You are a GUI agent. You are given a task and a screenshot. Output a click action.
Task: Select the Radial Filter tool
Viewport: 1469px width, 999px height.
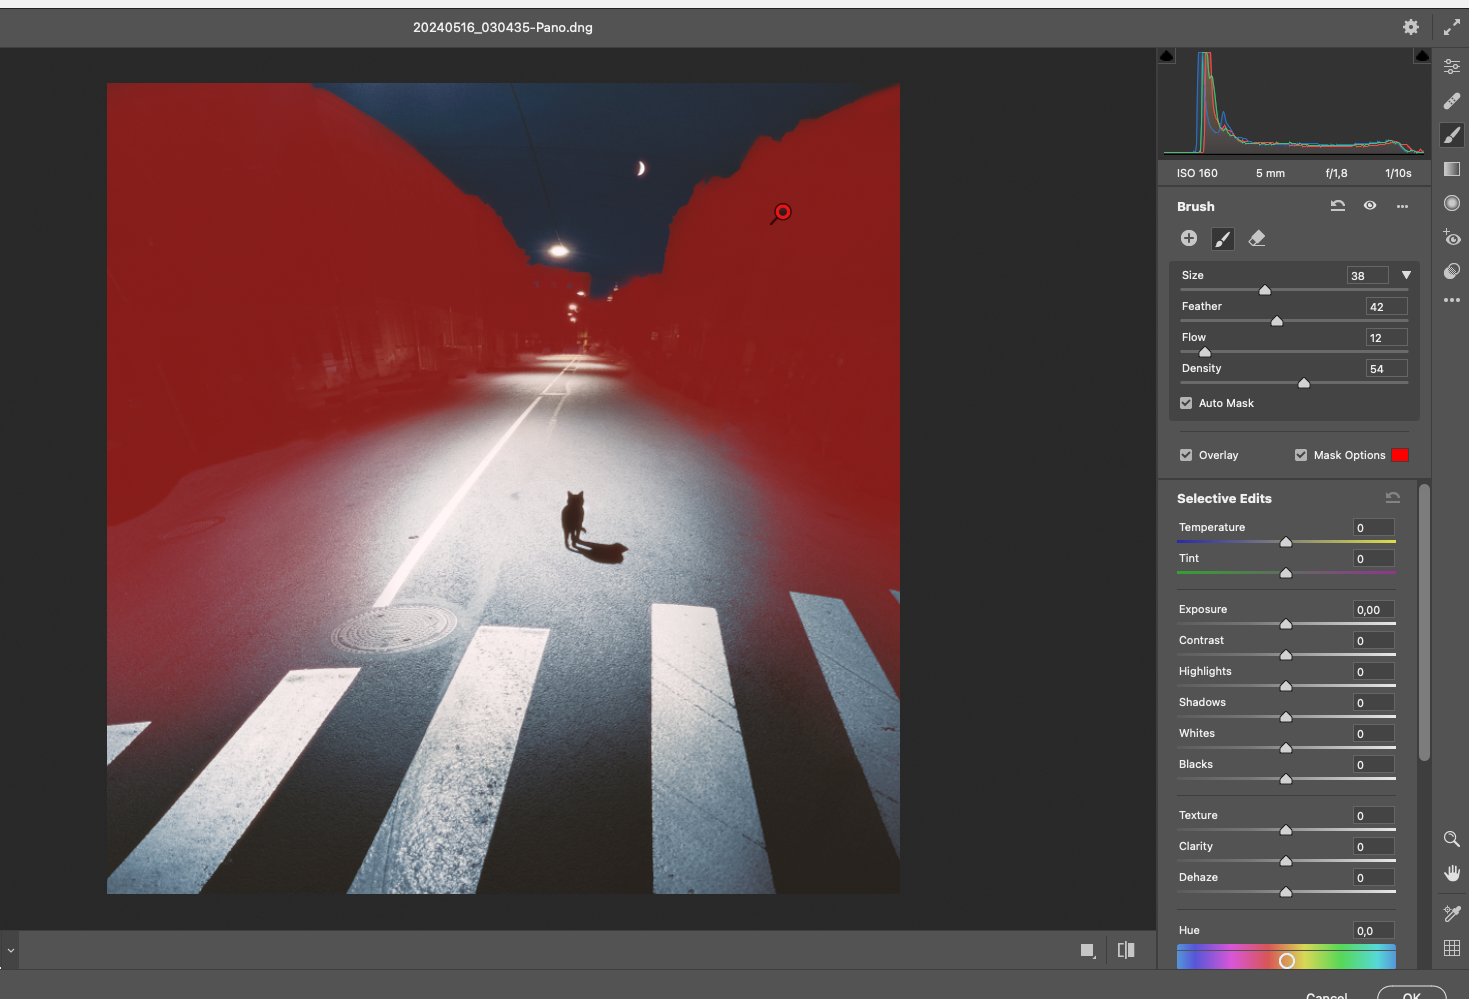pos(1451,203)
